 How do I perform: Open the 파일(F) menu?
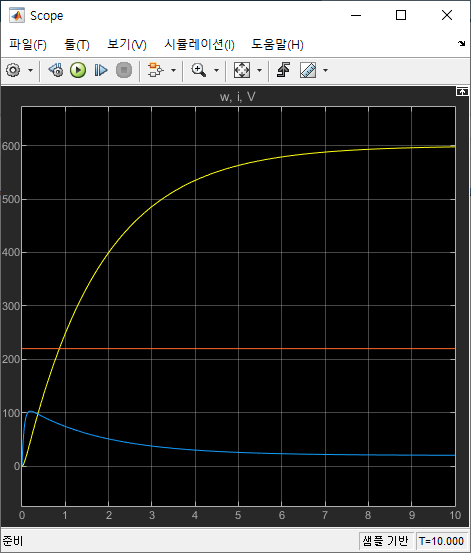[x=28, y=44]
